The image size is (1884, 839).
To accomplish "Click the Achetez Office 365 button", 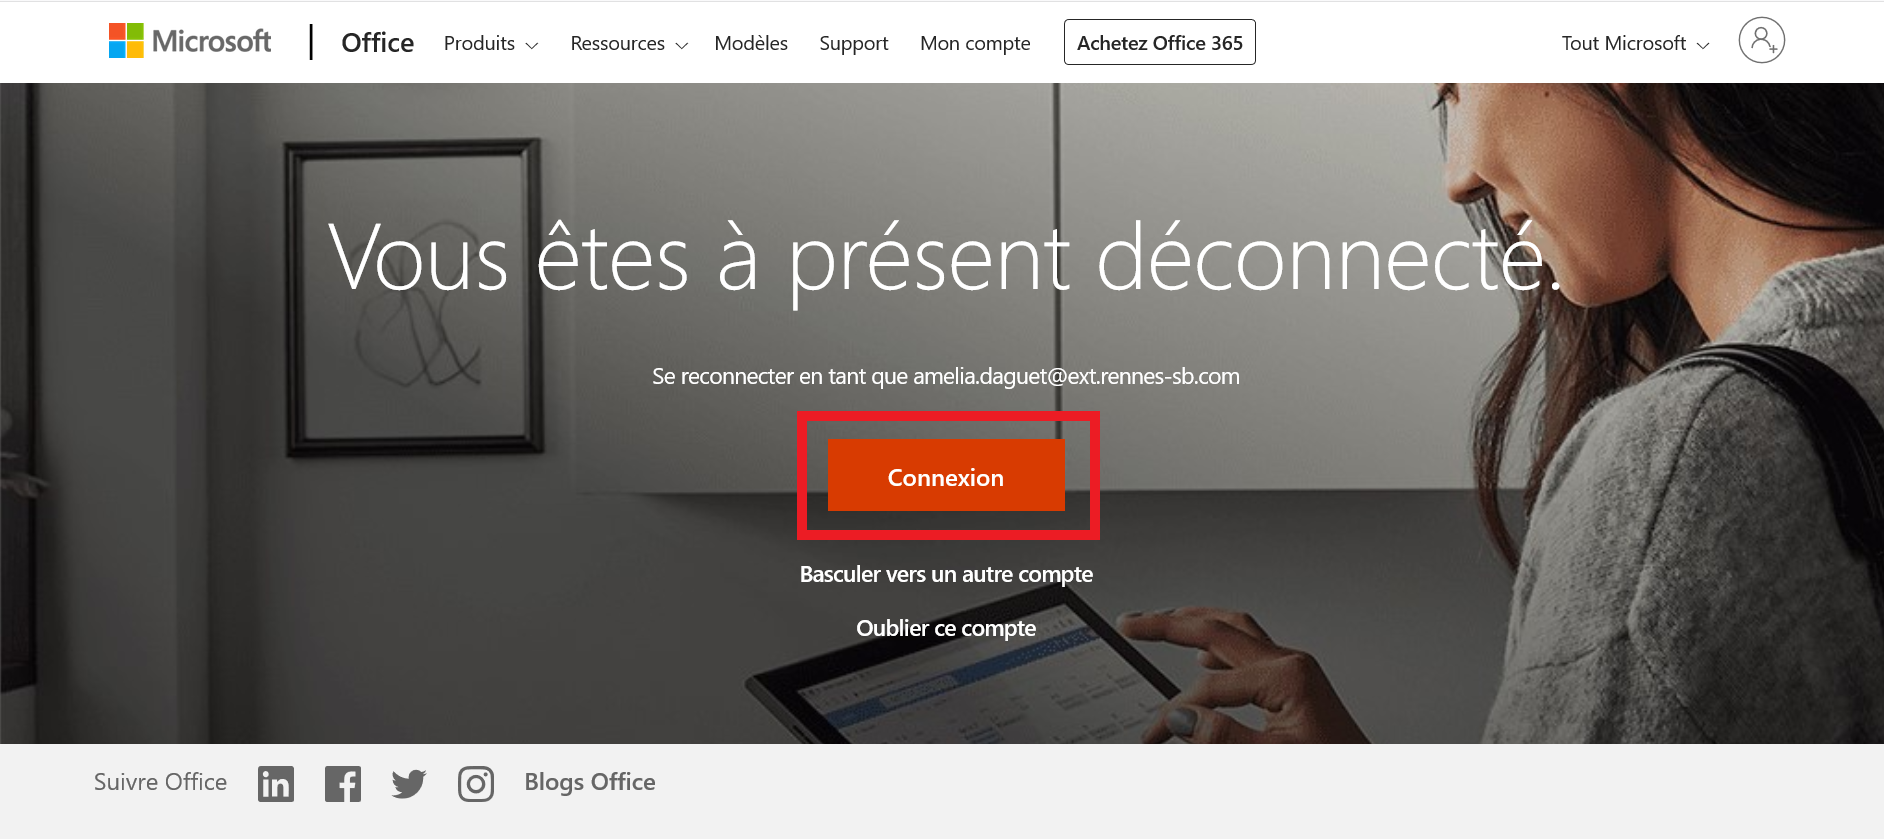I will coord(1160,42).
